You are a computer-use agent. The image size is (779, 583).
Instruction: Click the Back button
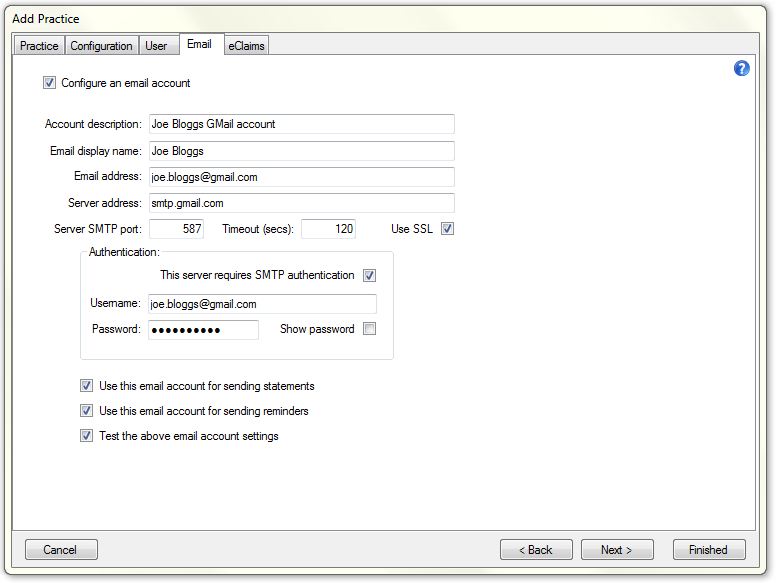[x=536, y=550]
